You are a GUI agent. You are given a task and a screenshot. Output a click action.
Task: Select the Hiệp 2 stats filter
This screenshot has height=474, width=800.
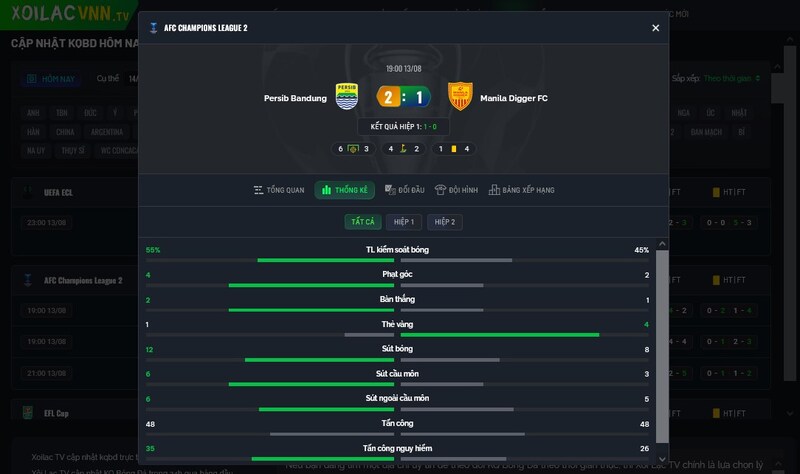click(444, 221)
